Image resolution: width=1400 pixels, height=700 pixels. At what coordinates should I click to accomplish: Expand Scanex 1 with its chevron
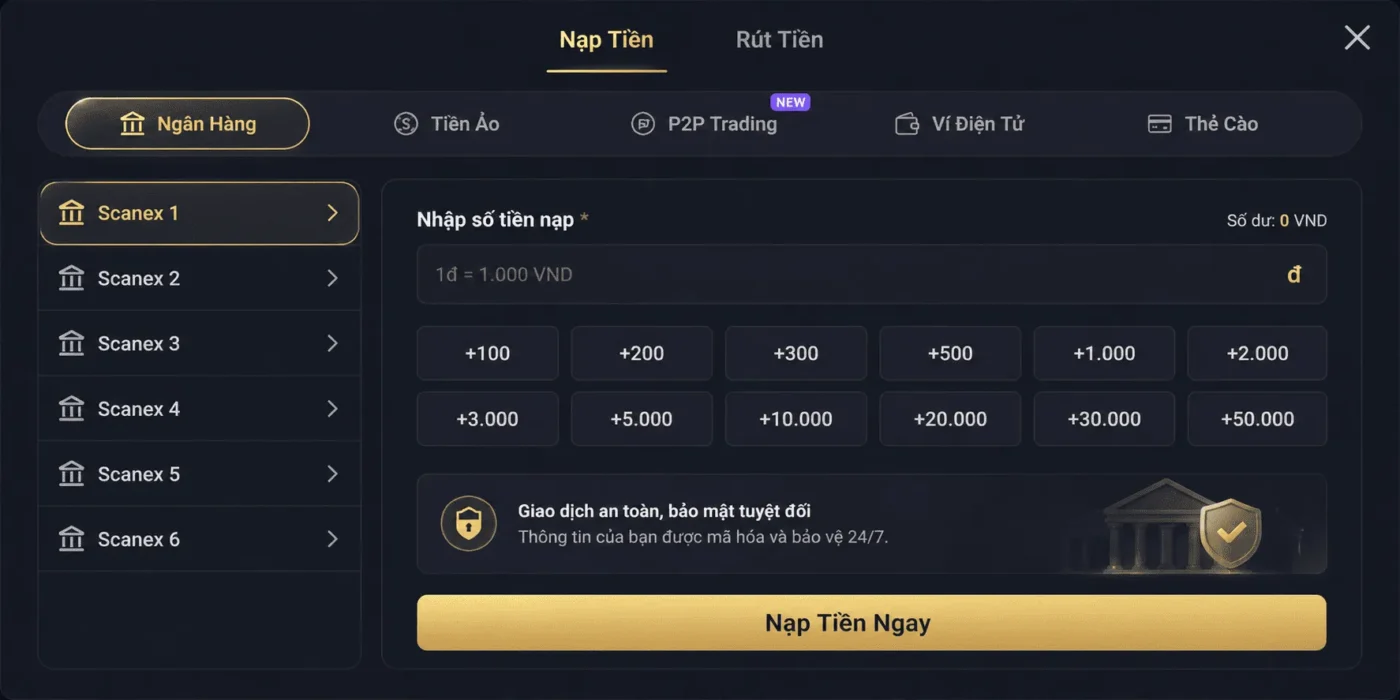click(x=334, y=213)
